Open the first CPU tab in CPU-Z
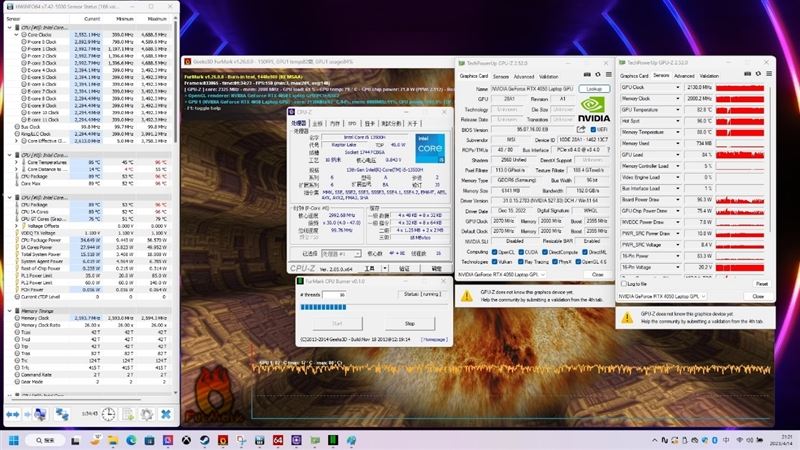The height and width of the screenshot is (450, 800). 299,123
